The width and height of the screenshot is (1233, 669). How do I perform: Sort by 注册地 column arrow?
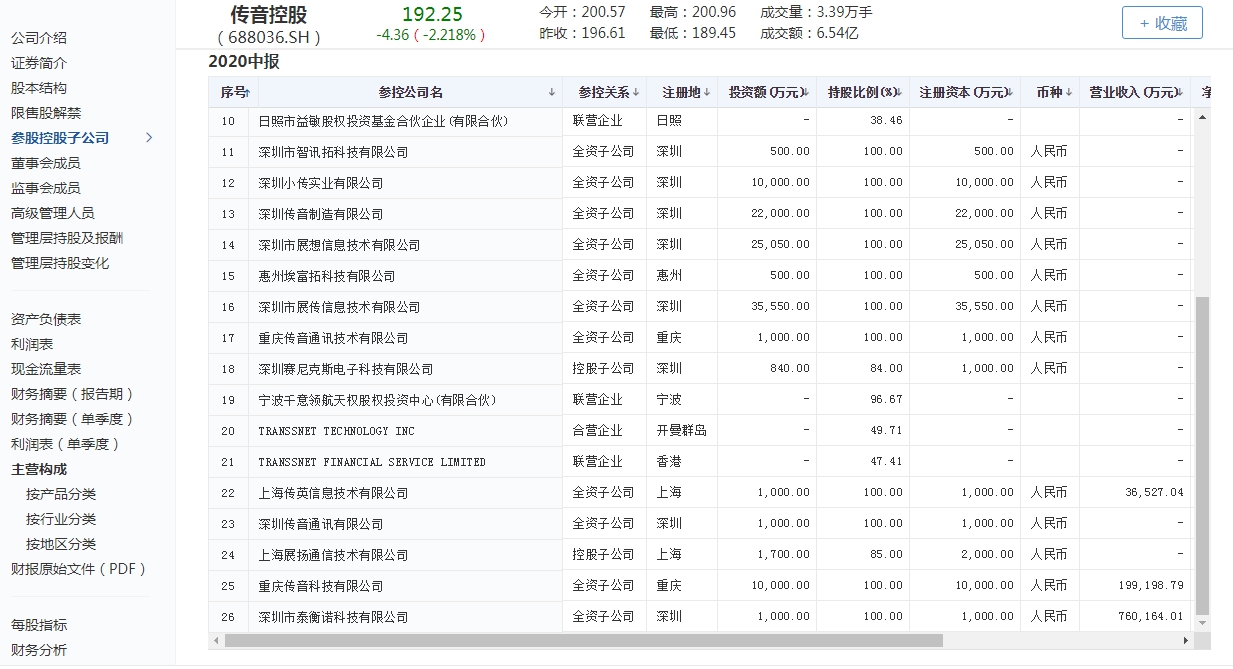point(706,92)
